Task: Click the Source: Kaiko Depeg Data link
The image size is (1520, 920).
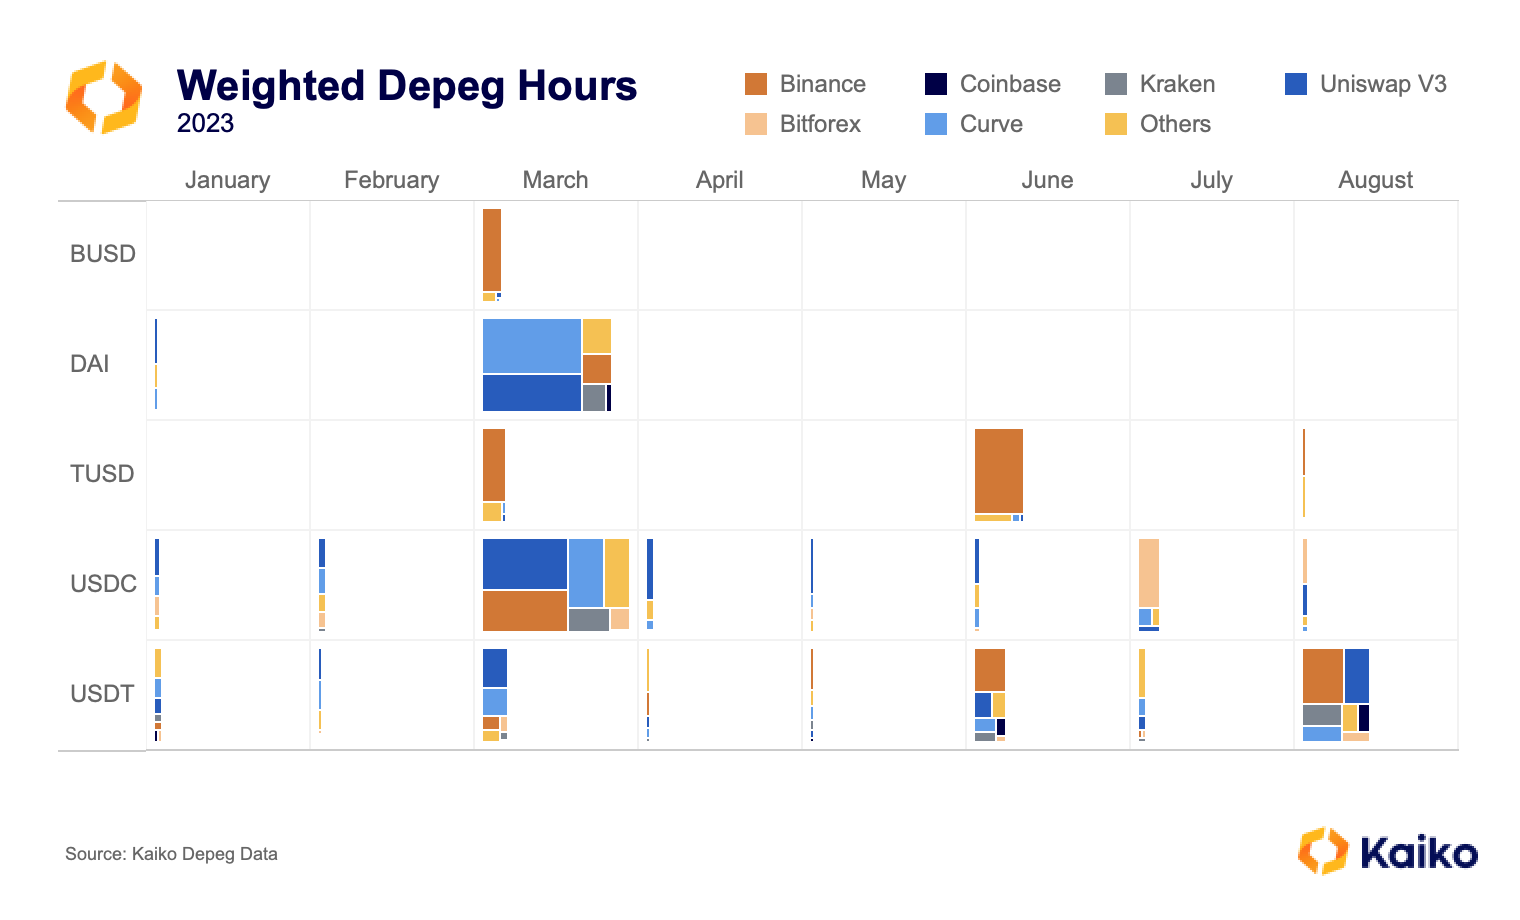Action: 171,854
